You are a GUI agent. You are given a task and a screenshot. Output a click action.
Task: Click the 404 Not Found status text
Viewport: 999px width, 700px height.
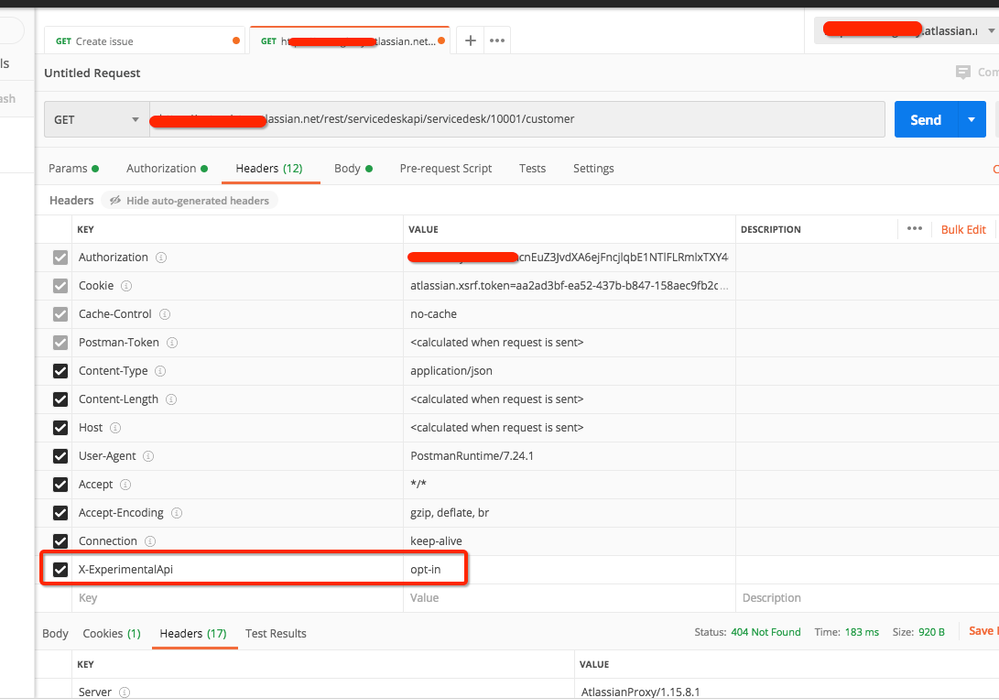click(765, 632)
